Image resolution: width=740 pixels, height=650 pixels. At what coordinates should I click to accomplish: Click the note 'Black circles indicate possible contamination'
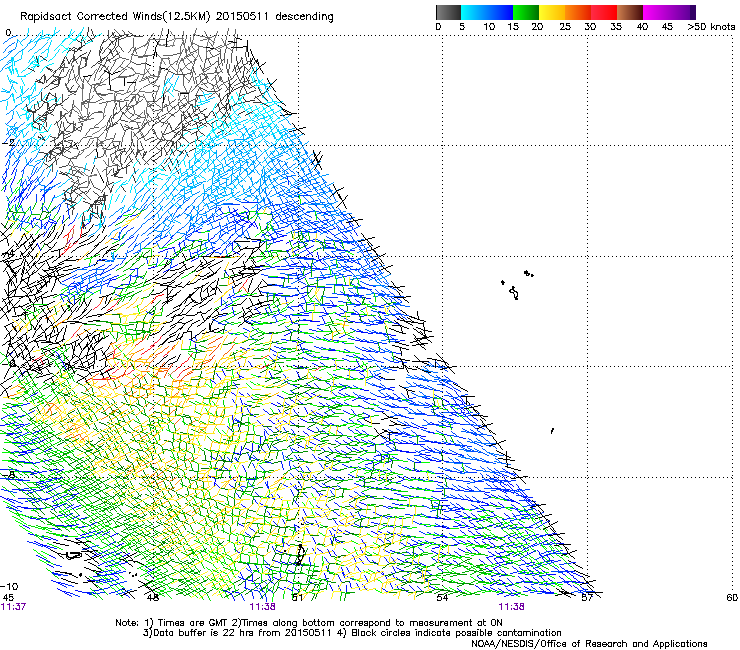[456, 633]
